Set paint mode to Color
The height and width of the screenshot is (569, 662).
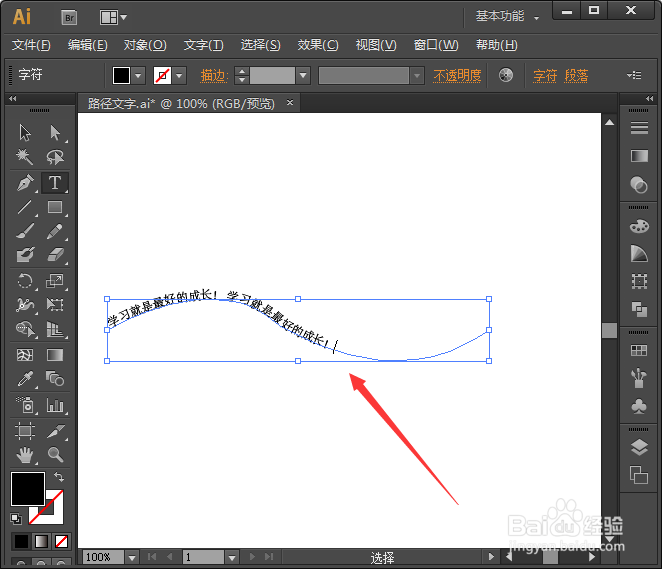pos(21,541)
